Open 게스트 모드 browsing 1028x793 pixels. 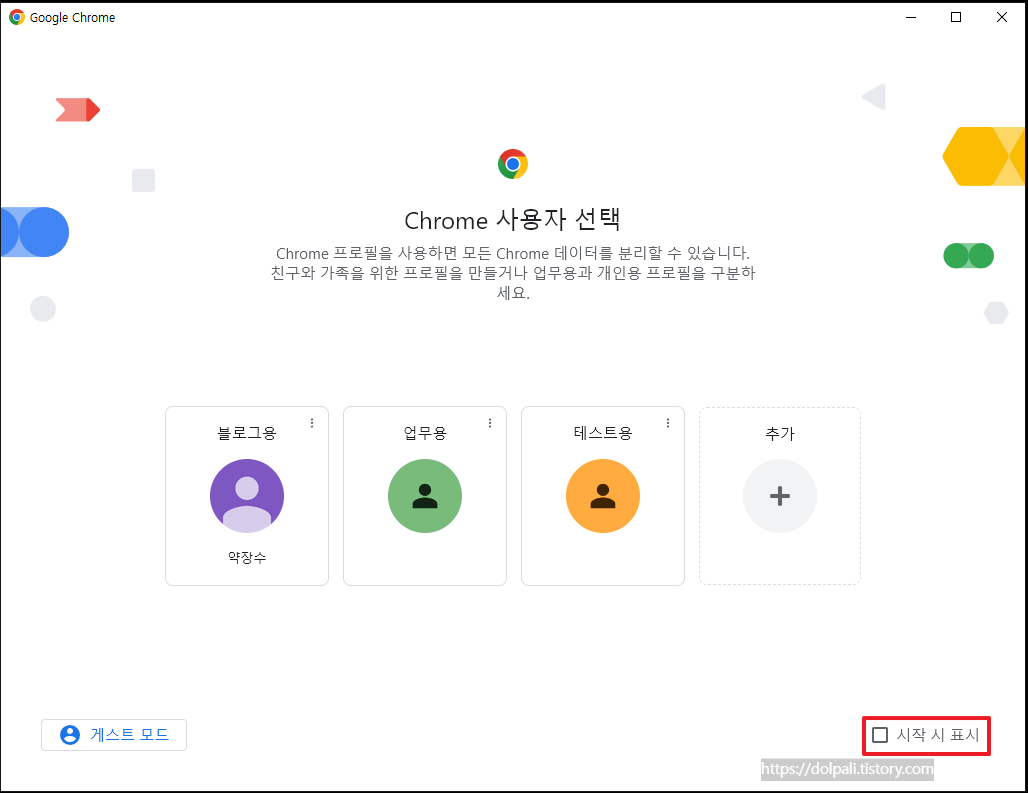pyautogui.click(x=113, y=734)
